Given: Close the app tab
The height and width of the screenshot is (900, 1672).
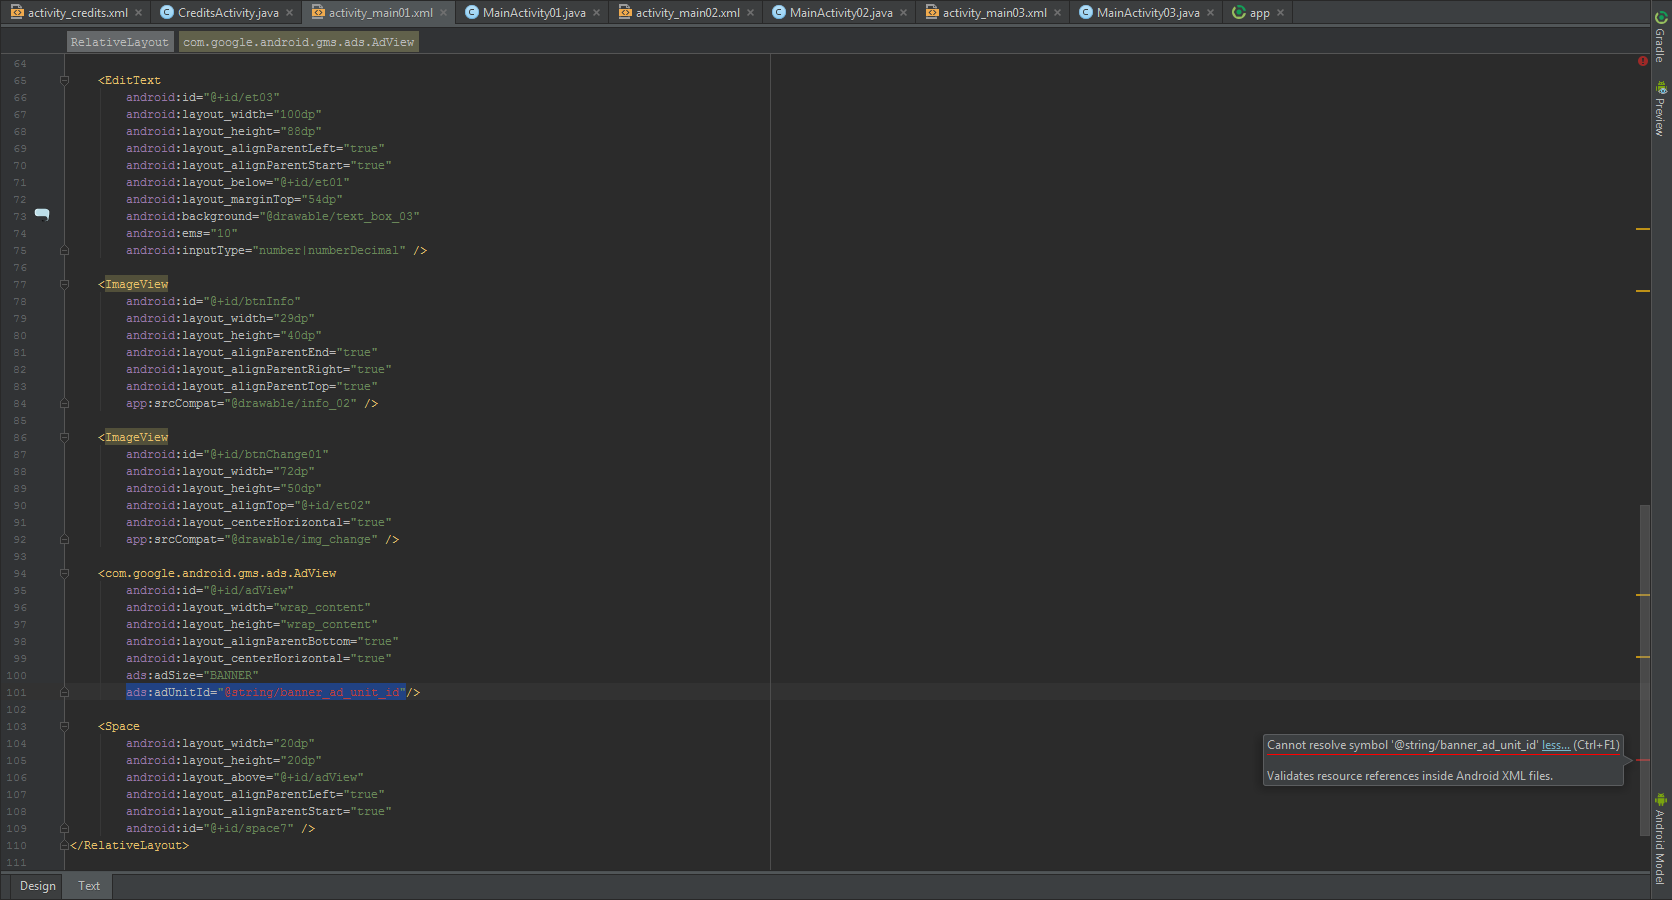Looking at the screenshot, I should coord(1280,13).
